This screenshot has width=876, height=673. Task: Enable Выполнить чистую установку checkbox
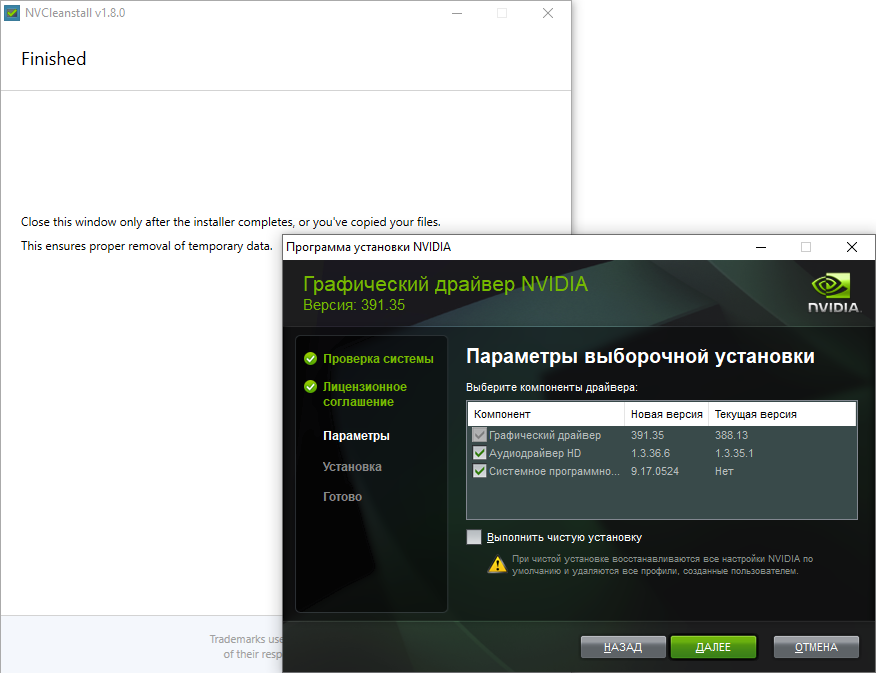(x=474, y=537)
